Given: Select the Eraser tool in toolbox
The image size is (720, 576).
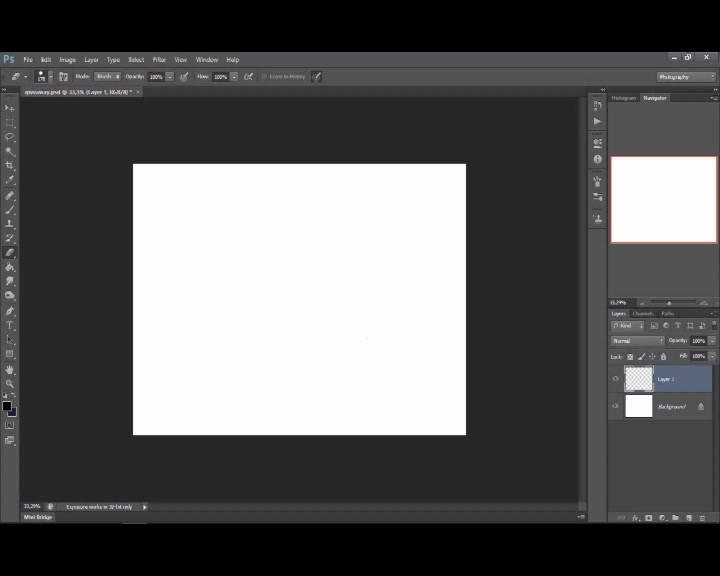Looking at the screenshot, I should [9, 253].
